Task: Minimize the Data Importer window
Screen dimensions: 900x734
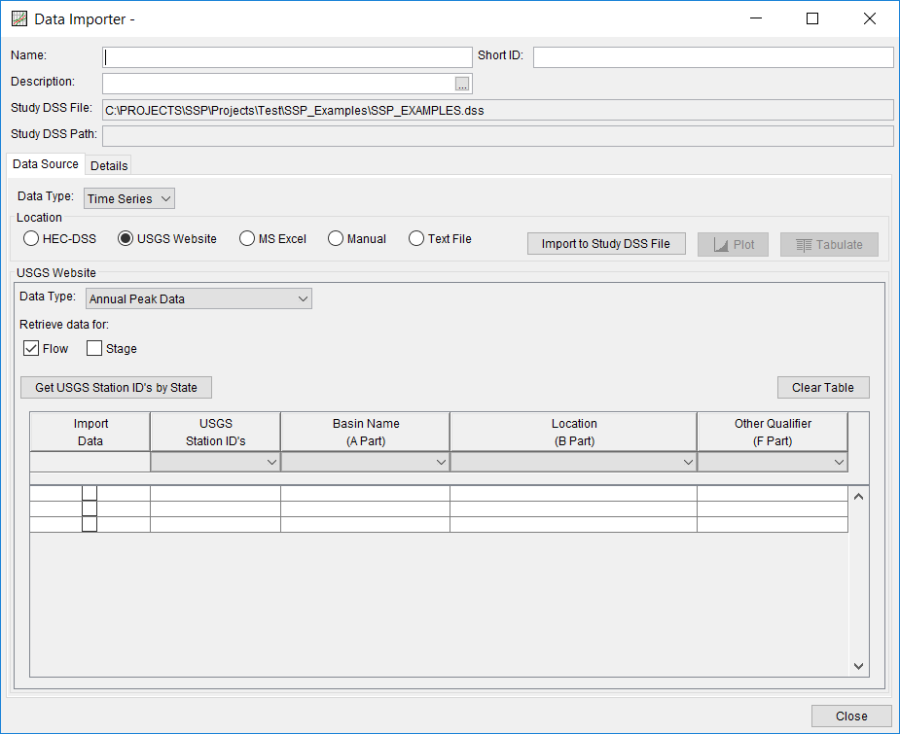Action: point(756,19)
